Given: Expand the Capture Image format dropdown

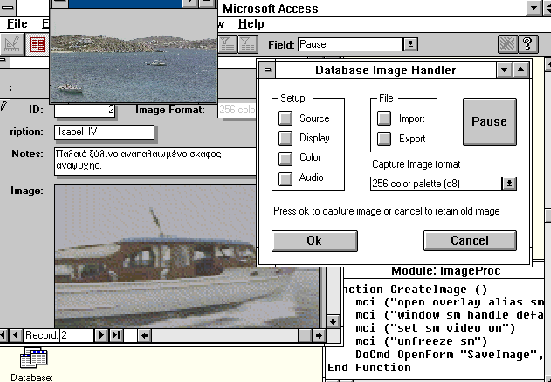Looking at the screenshot, I should click(510, 183).
